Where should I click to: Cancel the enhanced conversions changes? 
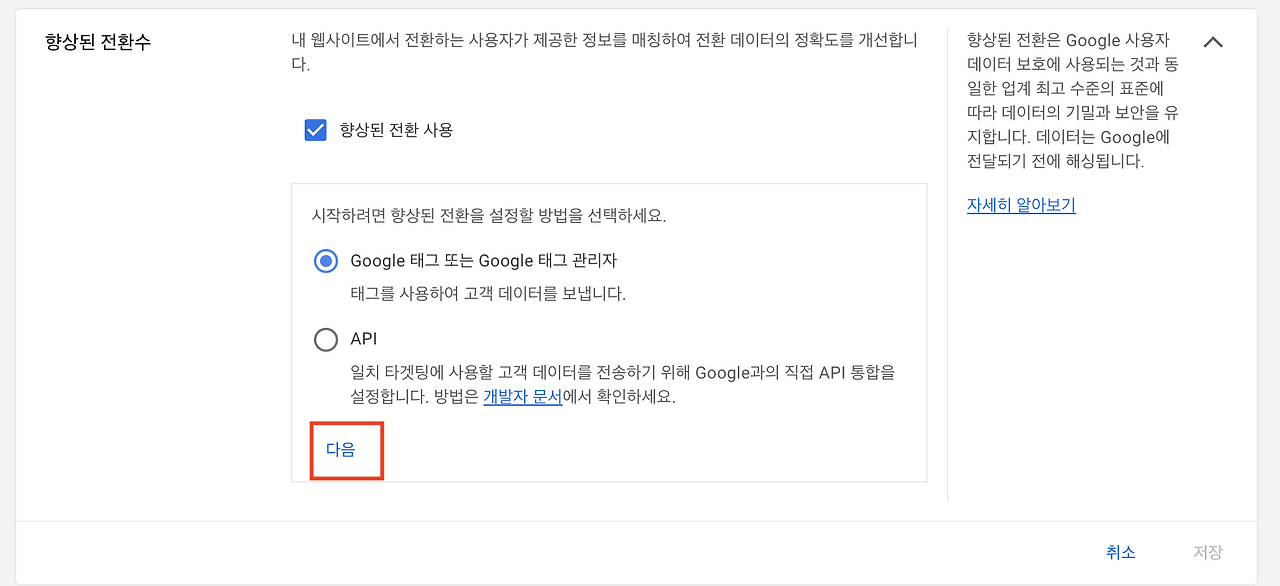[x=1121, y=551]
